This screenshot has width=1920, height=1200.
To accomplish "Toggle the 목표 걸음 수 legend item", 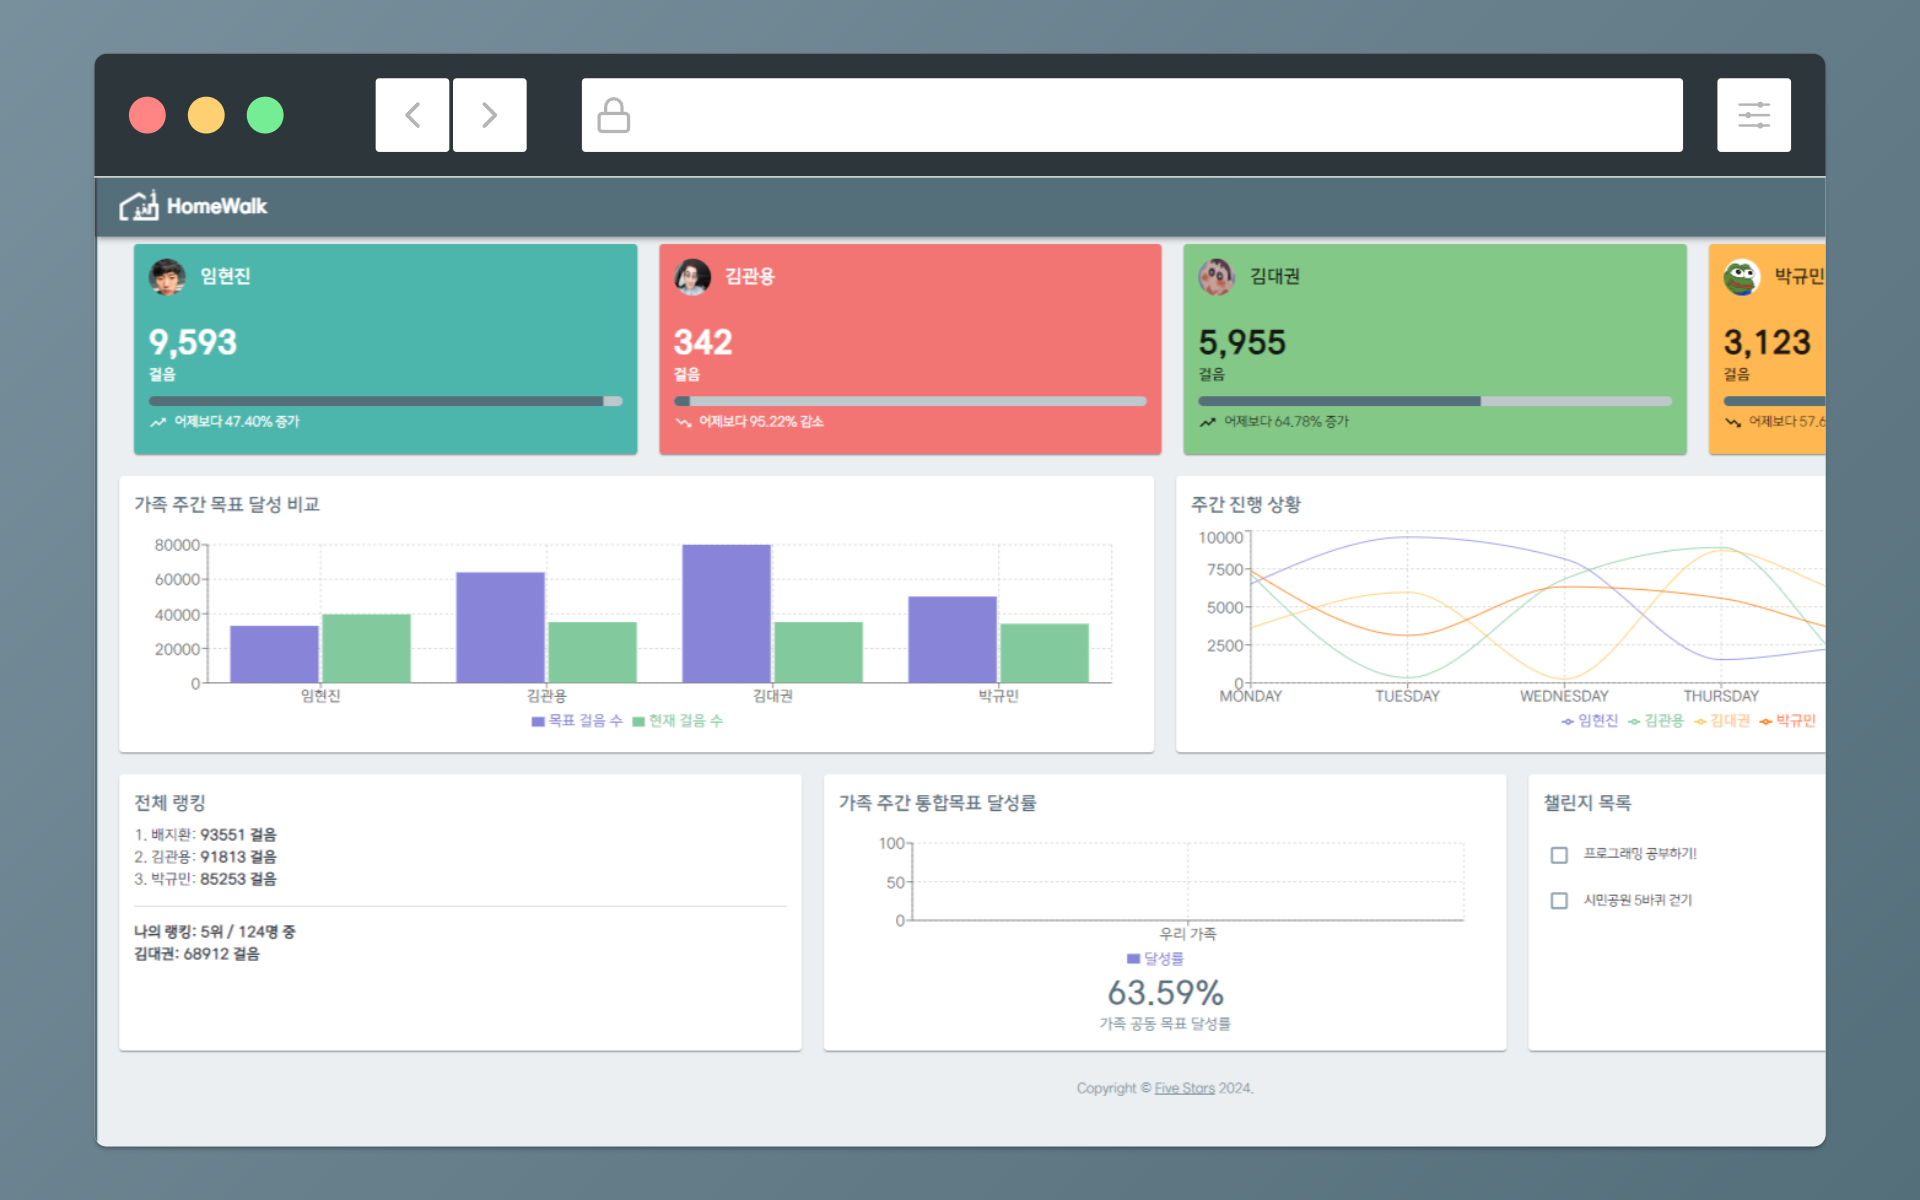I will (x=577, y=721).
